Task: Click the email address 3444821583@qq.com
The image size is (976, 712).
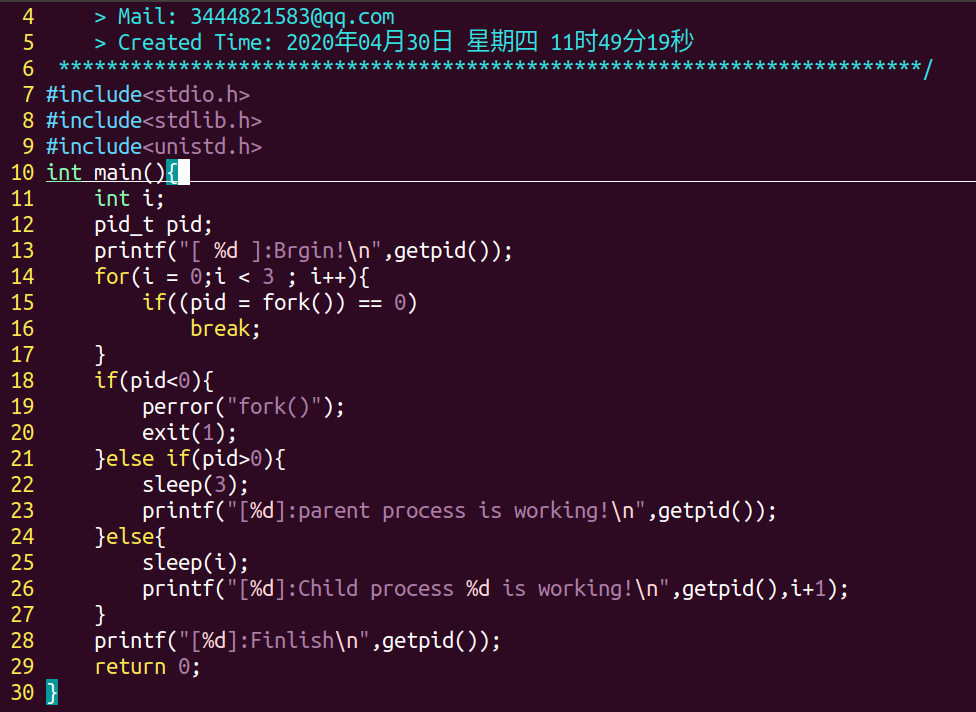Action: tap(290, 17)
